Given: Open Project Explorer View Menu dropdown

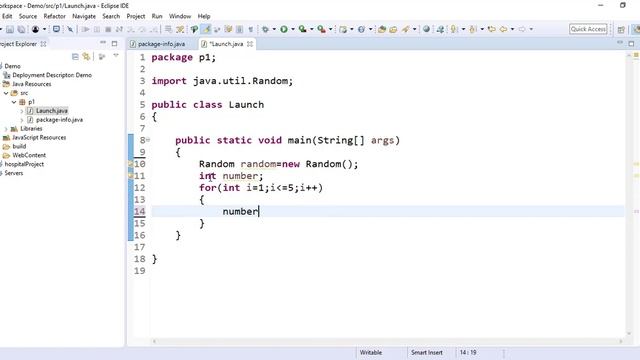Looking at the screenshot, I should 116,56.
